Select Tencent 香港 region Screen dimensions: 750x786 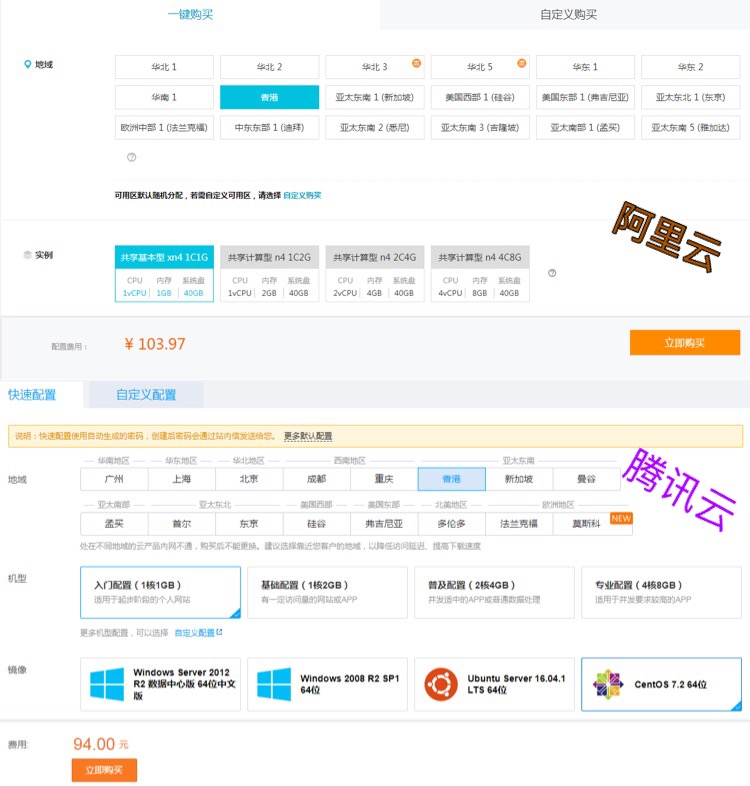pyautogui.click(x=452, y=479)
